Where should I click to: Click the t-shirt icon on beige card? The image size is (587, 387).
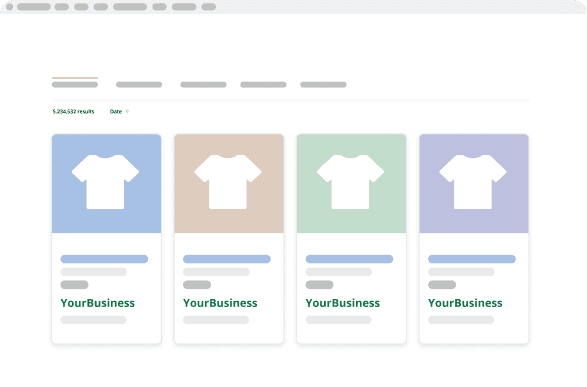[x=228, y=182]
